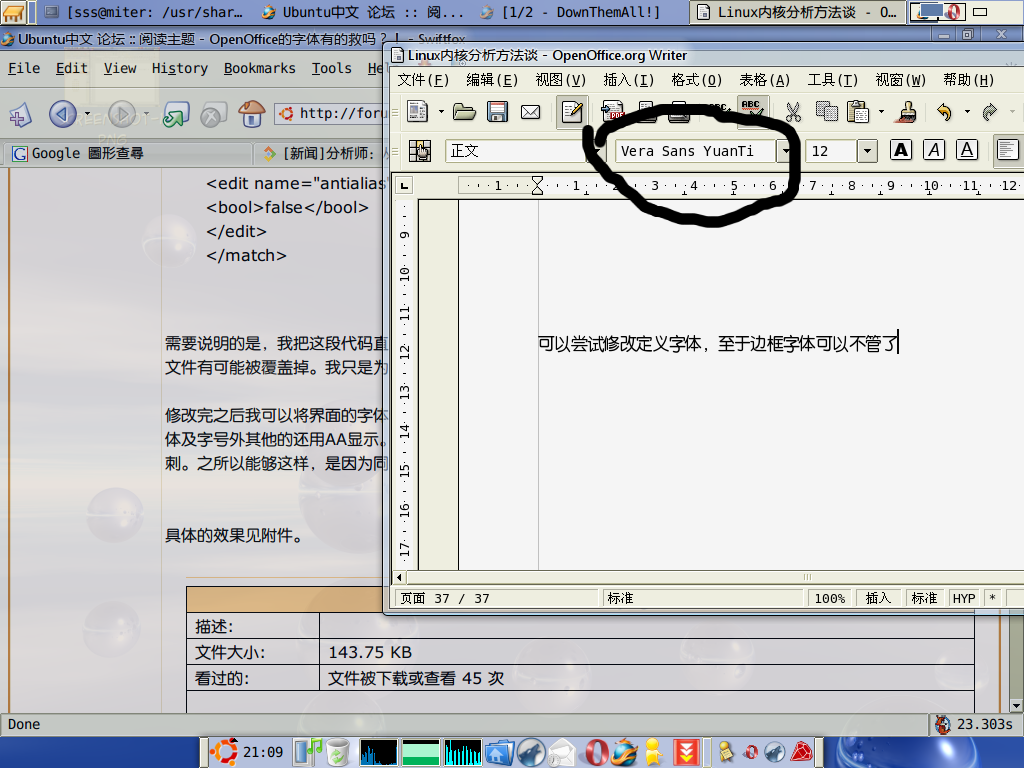Screen dimensions: 1024x768
Task: Launch home folder from the bottom panel
Action: (499, 752)
